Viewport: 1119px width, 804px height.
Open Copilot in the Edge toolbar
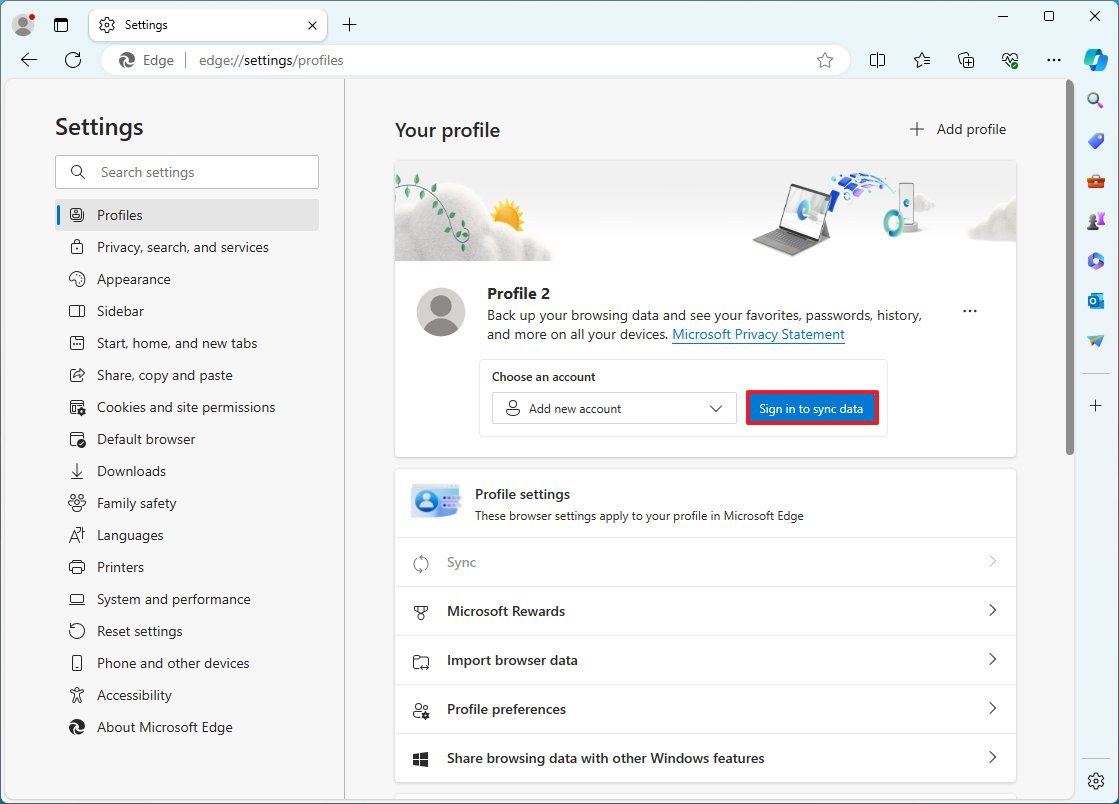pyautogui.click(x=1096, y=59)
